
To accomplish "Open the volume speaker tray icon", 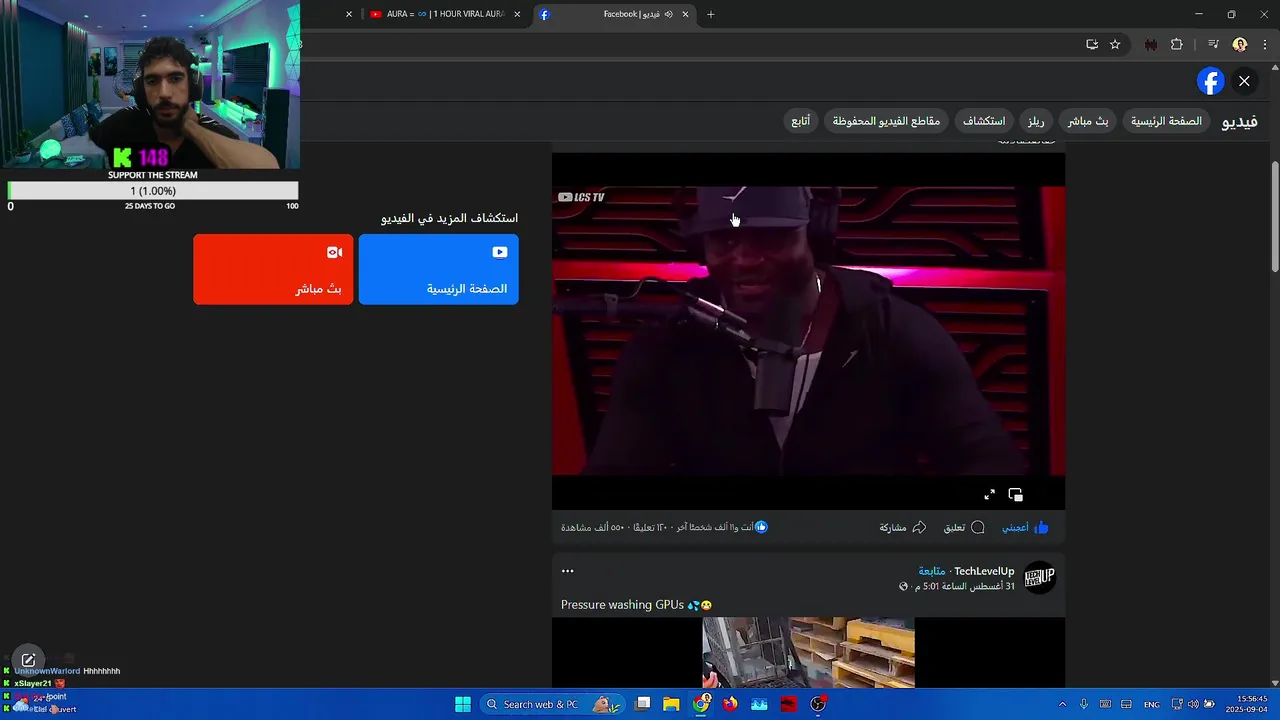I will (x=1193, y=704).
